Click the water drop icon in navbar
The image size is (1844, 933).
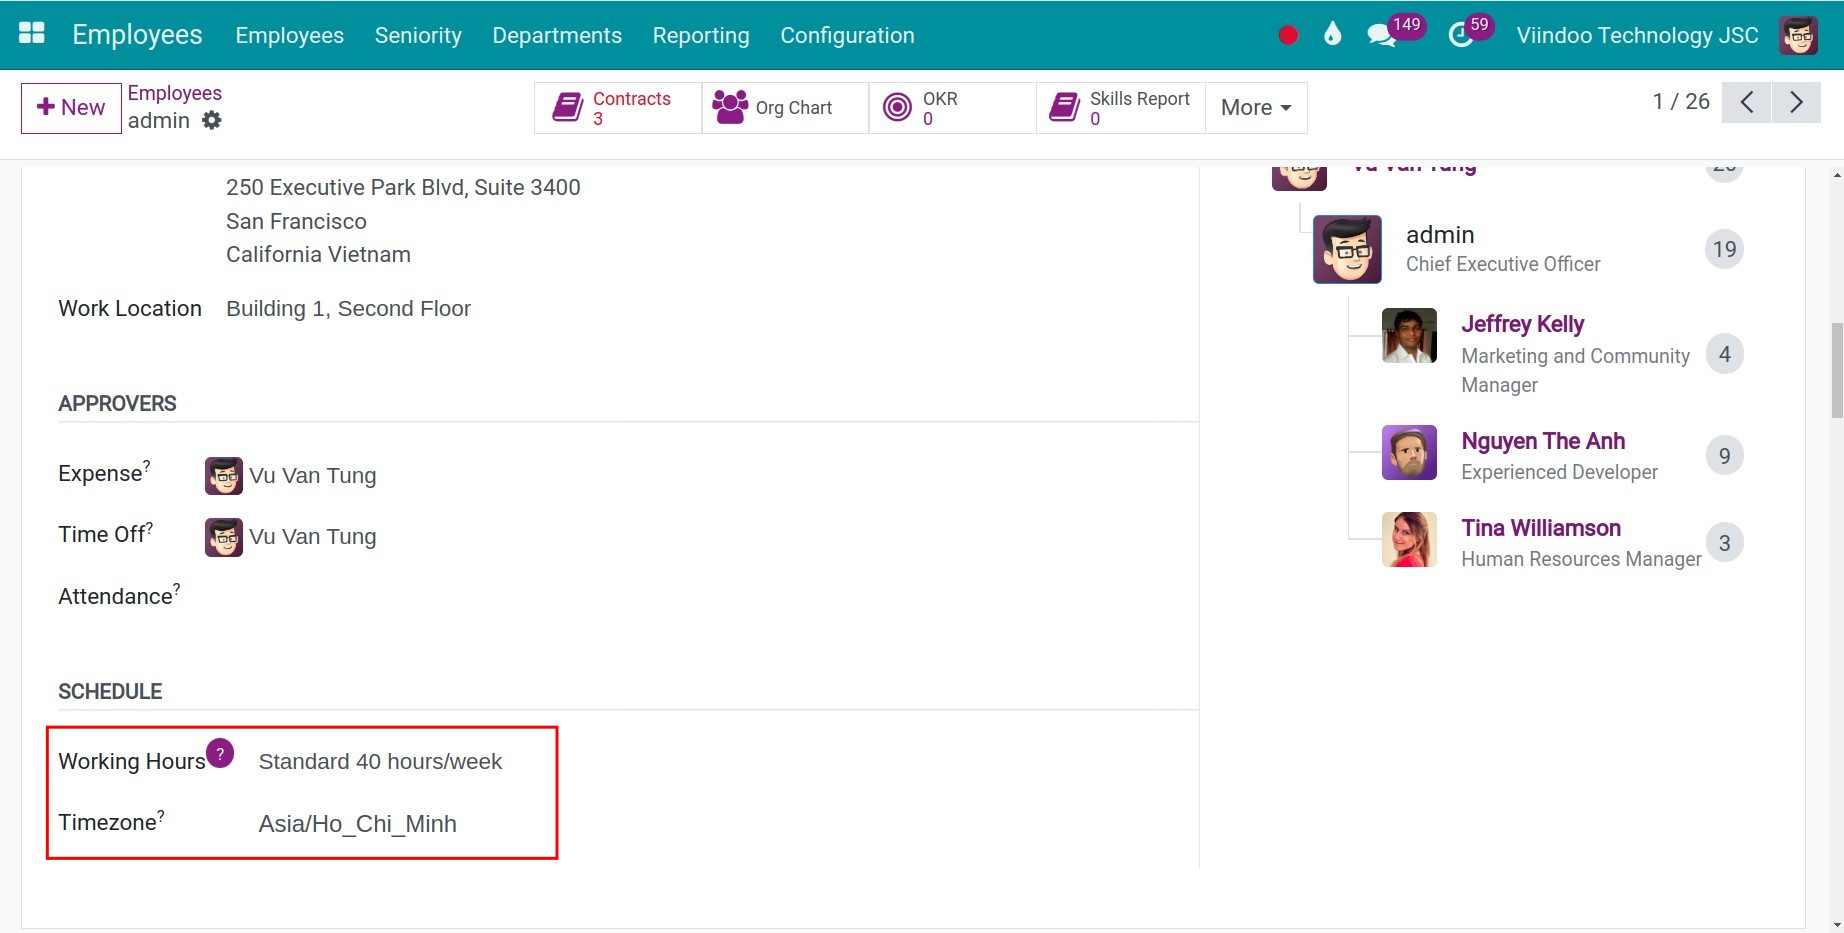(x=1332, y=35)
